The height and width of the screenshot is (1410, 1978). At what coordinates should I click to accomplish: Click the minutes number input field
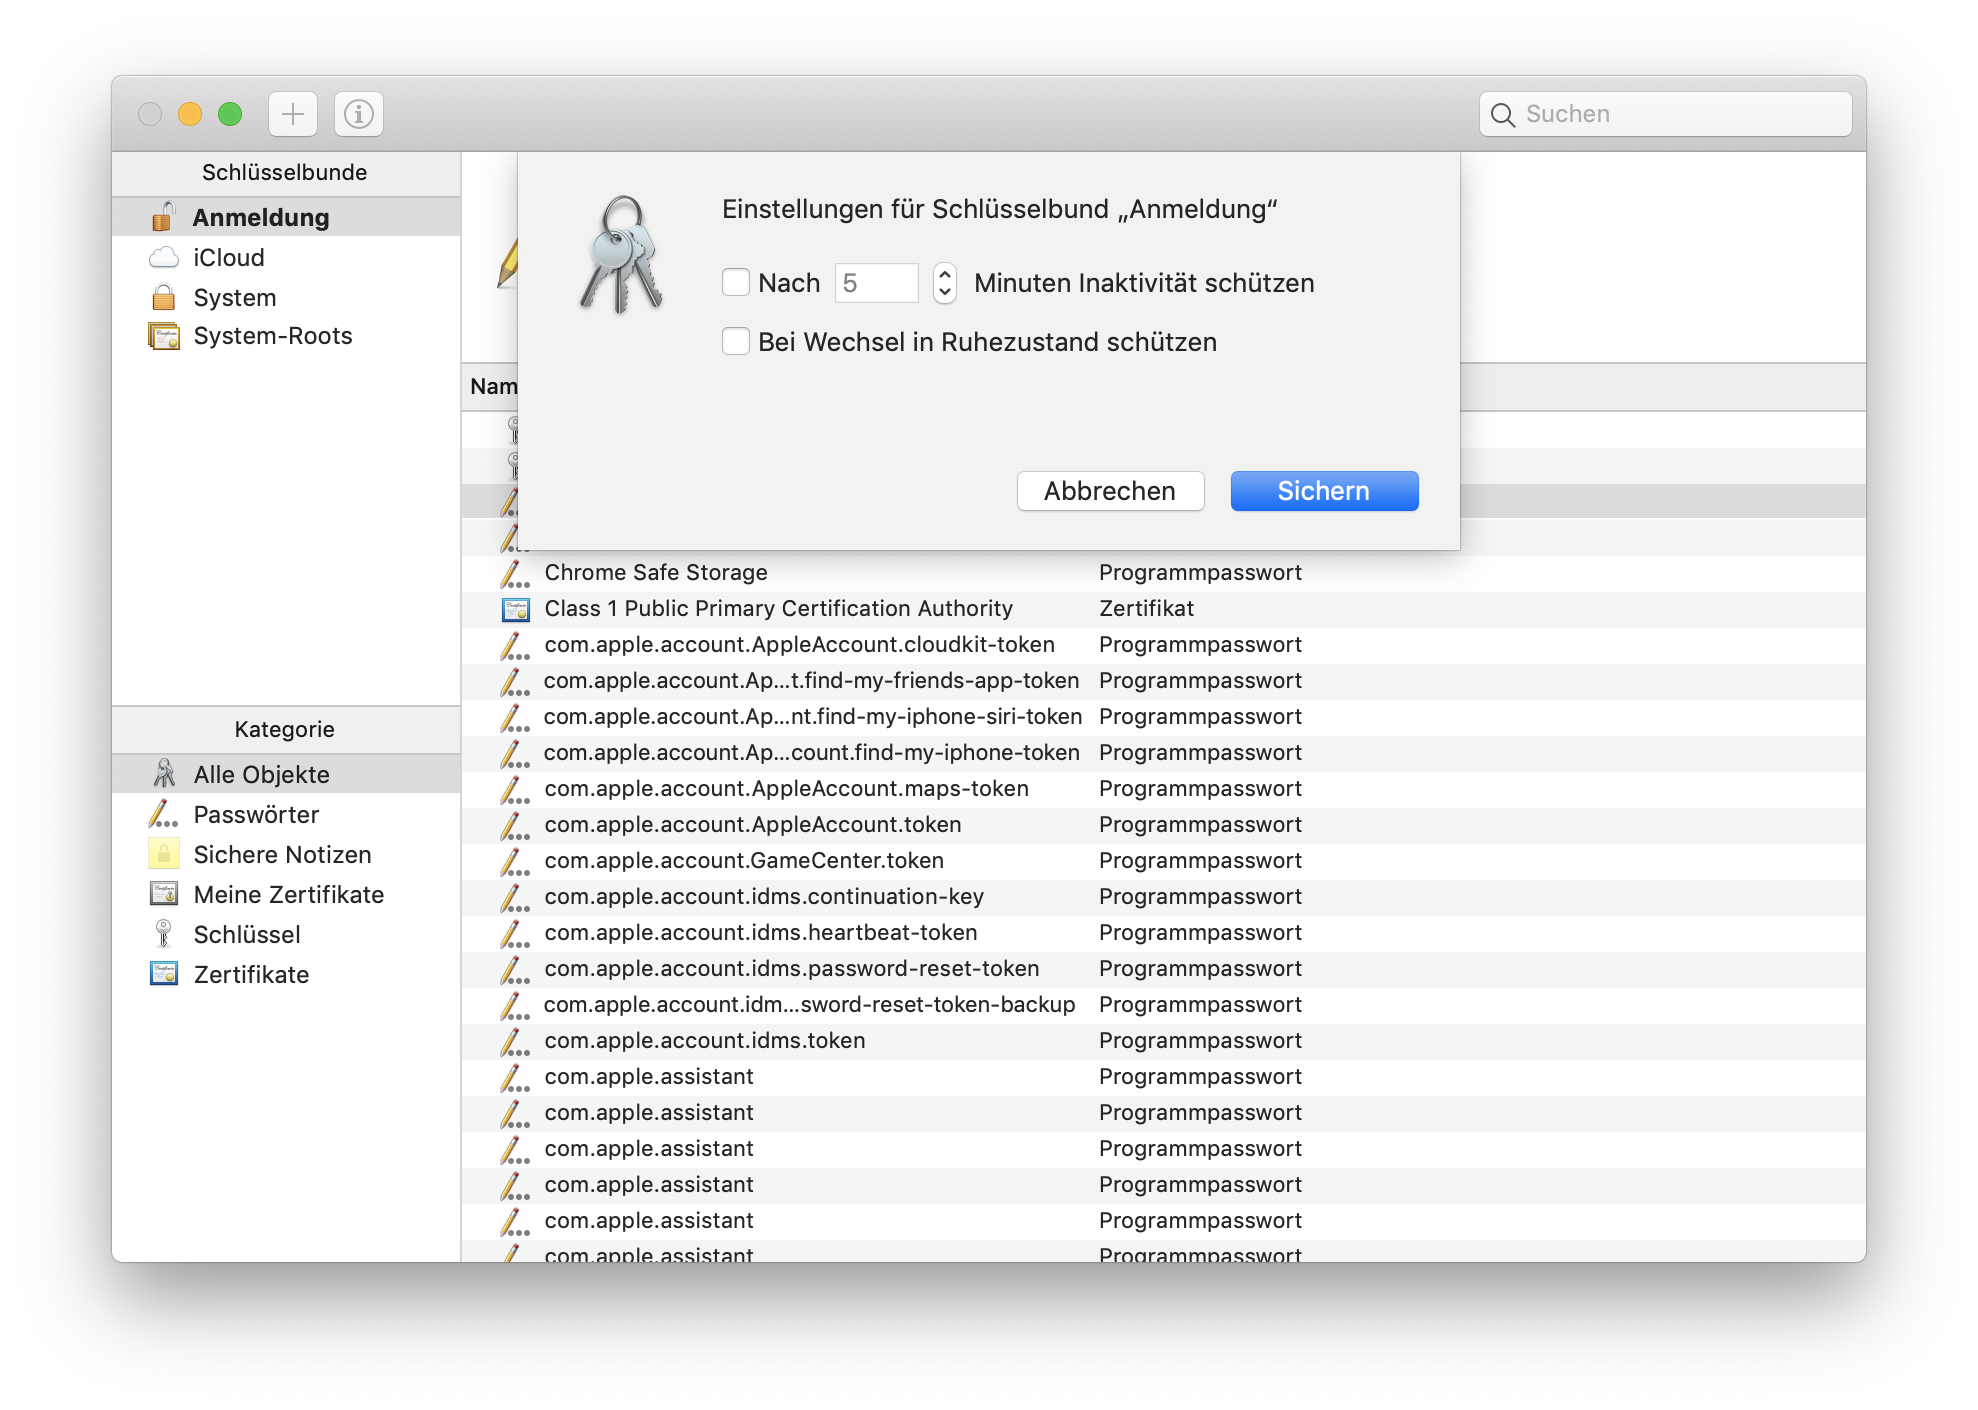coord(876,283)
